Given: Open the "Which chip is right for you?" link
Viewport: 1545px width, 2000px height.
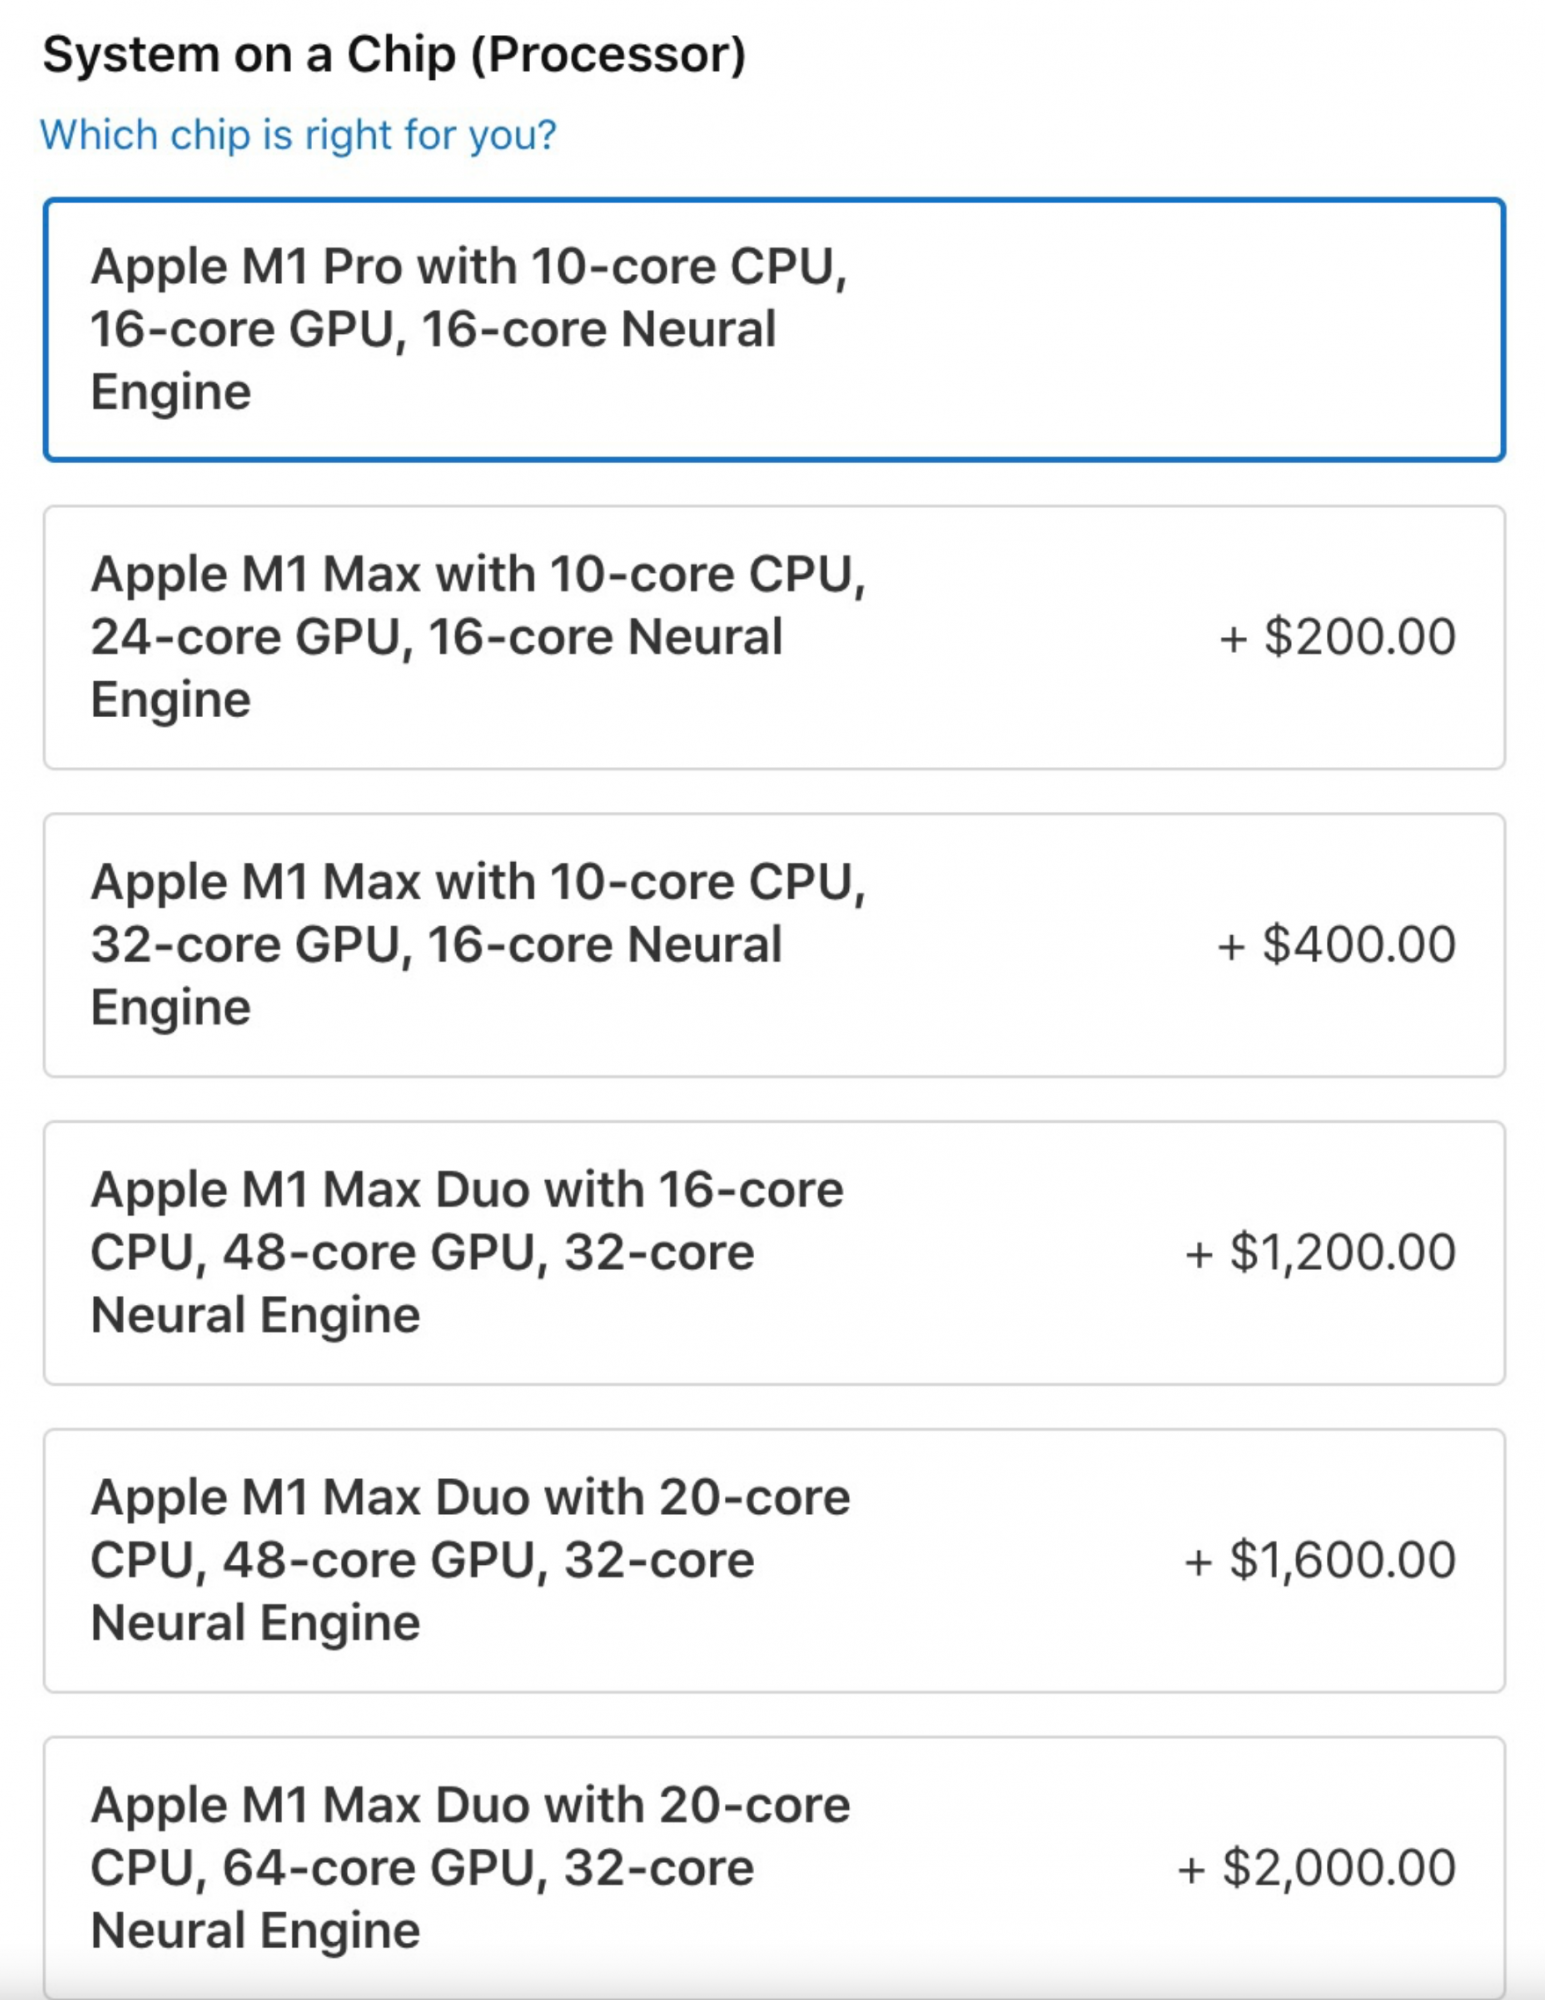Looking at the screenshot, I should pos(298,135).
